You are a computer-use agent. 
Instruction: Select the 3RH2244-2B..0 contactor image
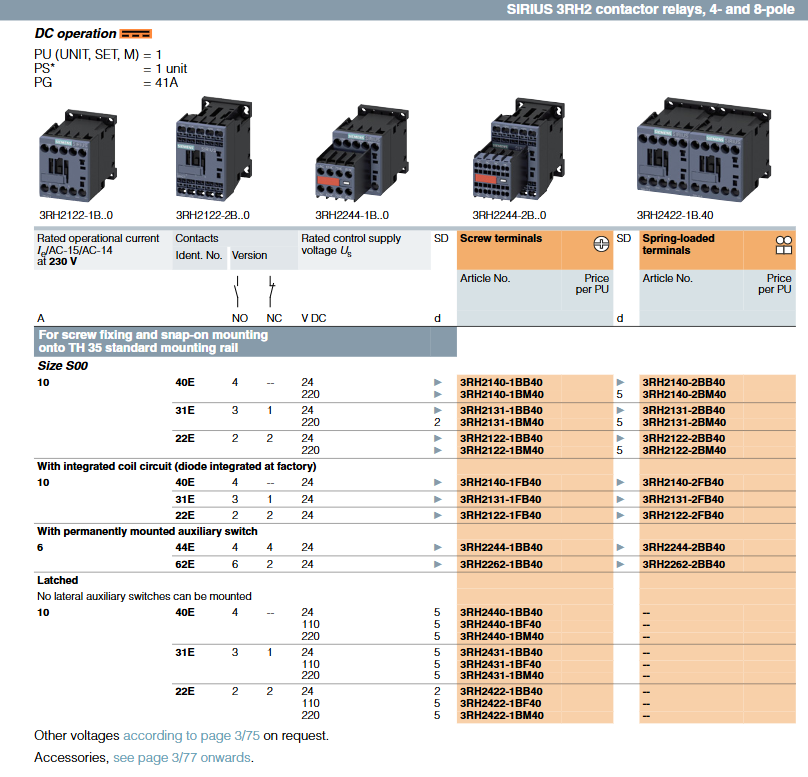pos(509,153)
